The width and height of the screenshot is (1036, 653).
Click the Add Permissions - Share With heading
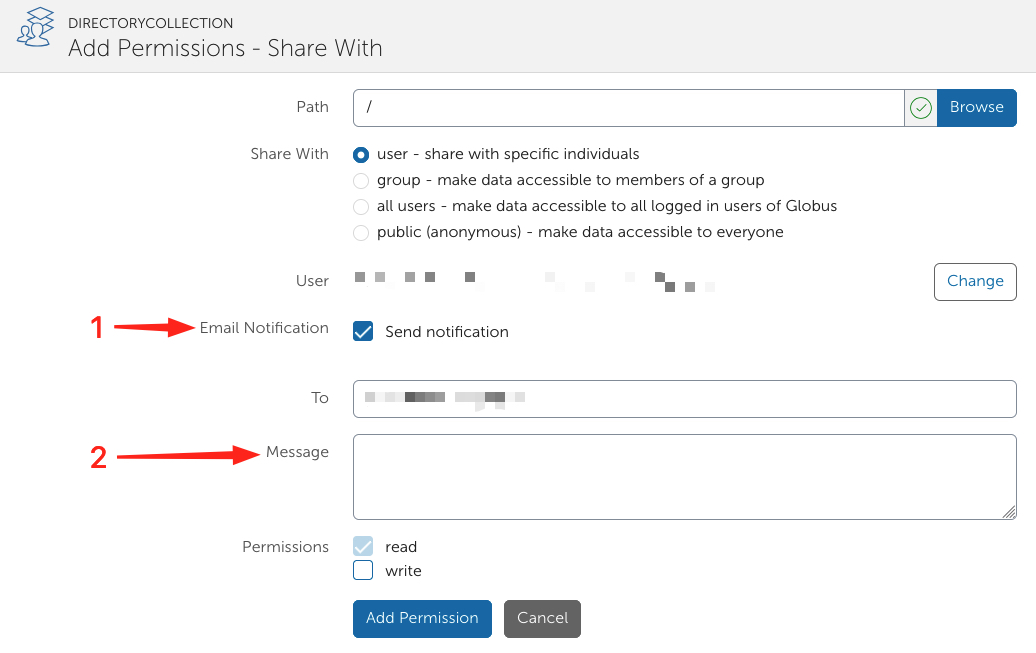[x=225, y=48]
